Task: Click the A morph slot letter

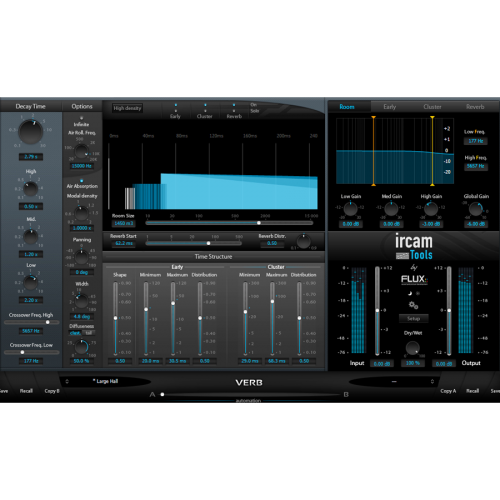Action: pyautogui.click(x=152, y=395)
